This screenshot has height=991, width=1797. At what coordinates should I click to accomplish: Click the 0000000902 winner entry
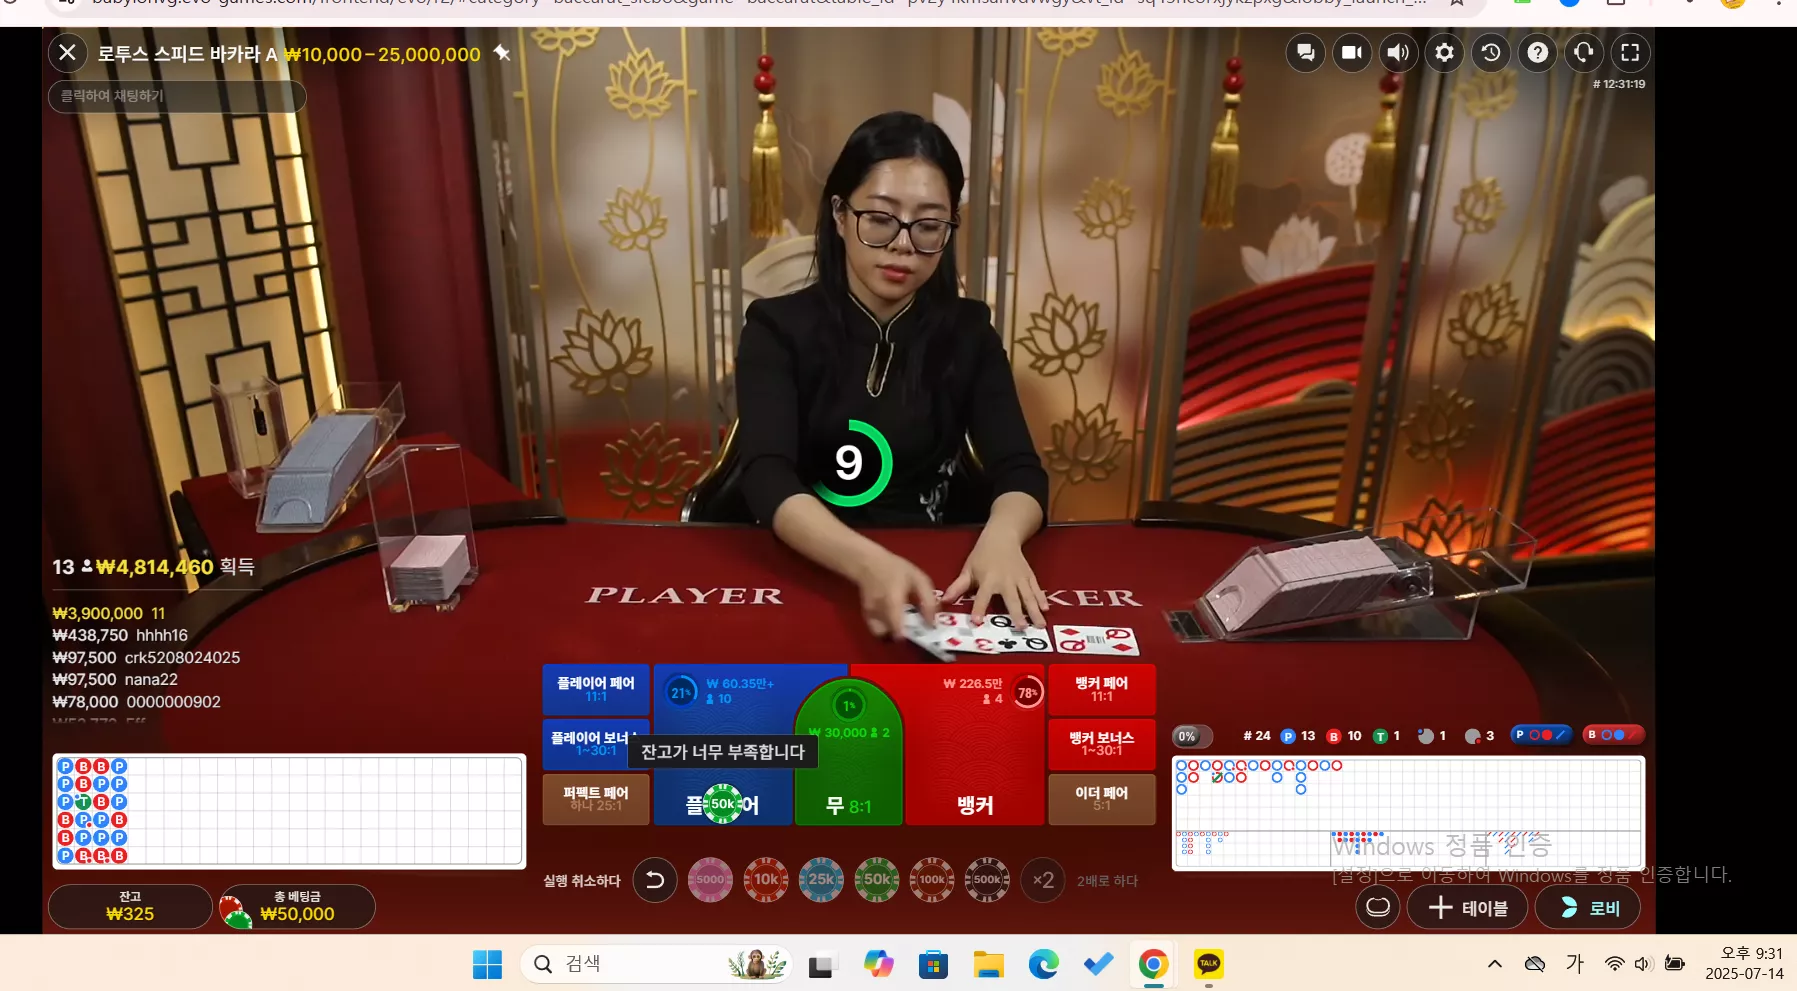pos(136,702)
